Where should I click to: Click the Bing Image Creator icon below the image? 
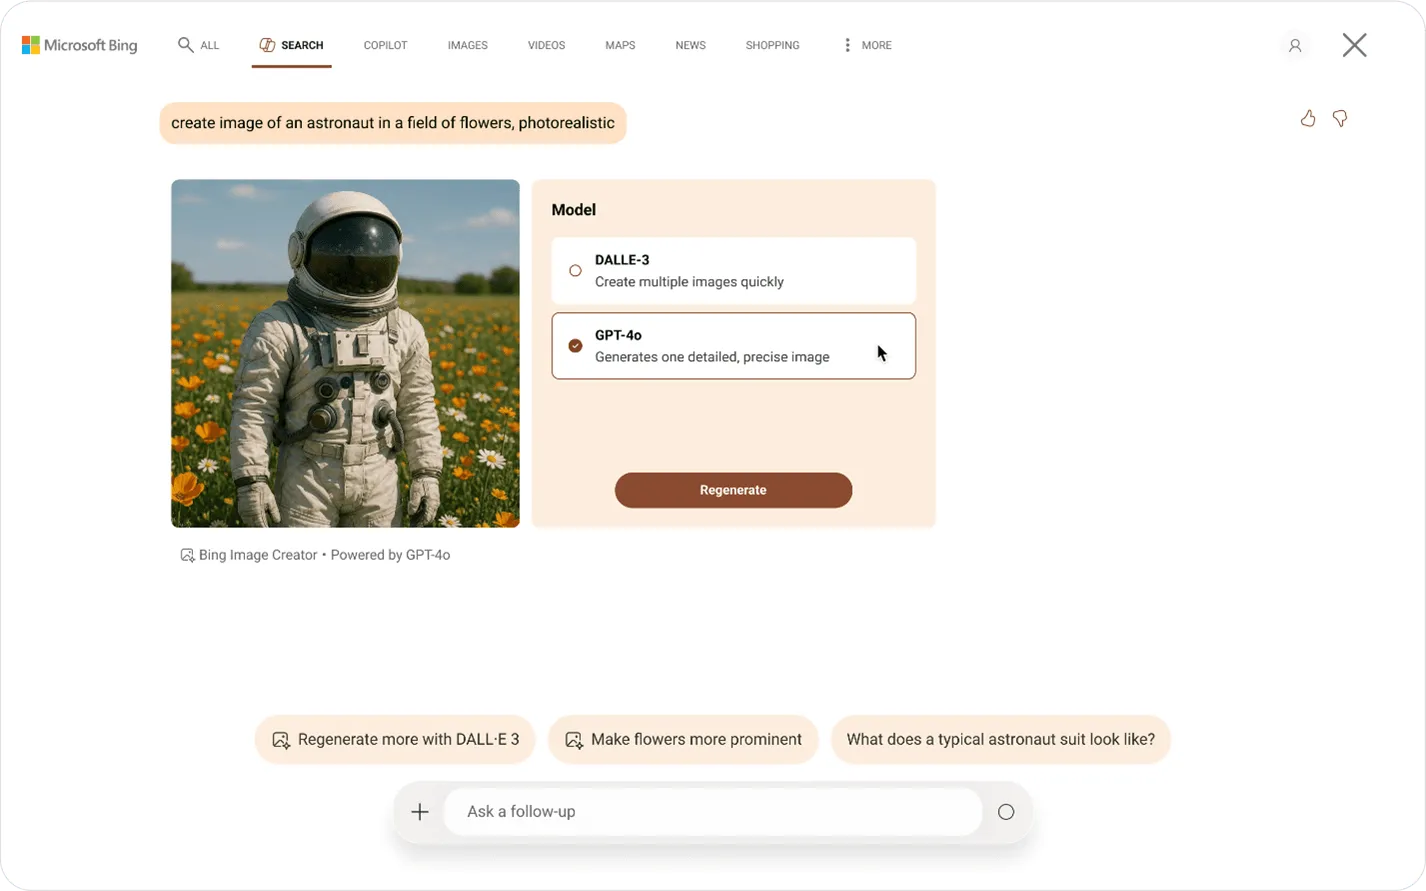tap(186, 554)
